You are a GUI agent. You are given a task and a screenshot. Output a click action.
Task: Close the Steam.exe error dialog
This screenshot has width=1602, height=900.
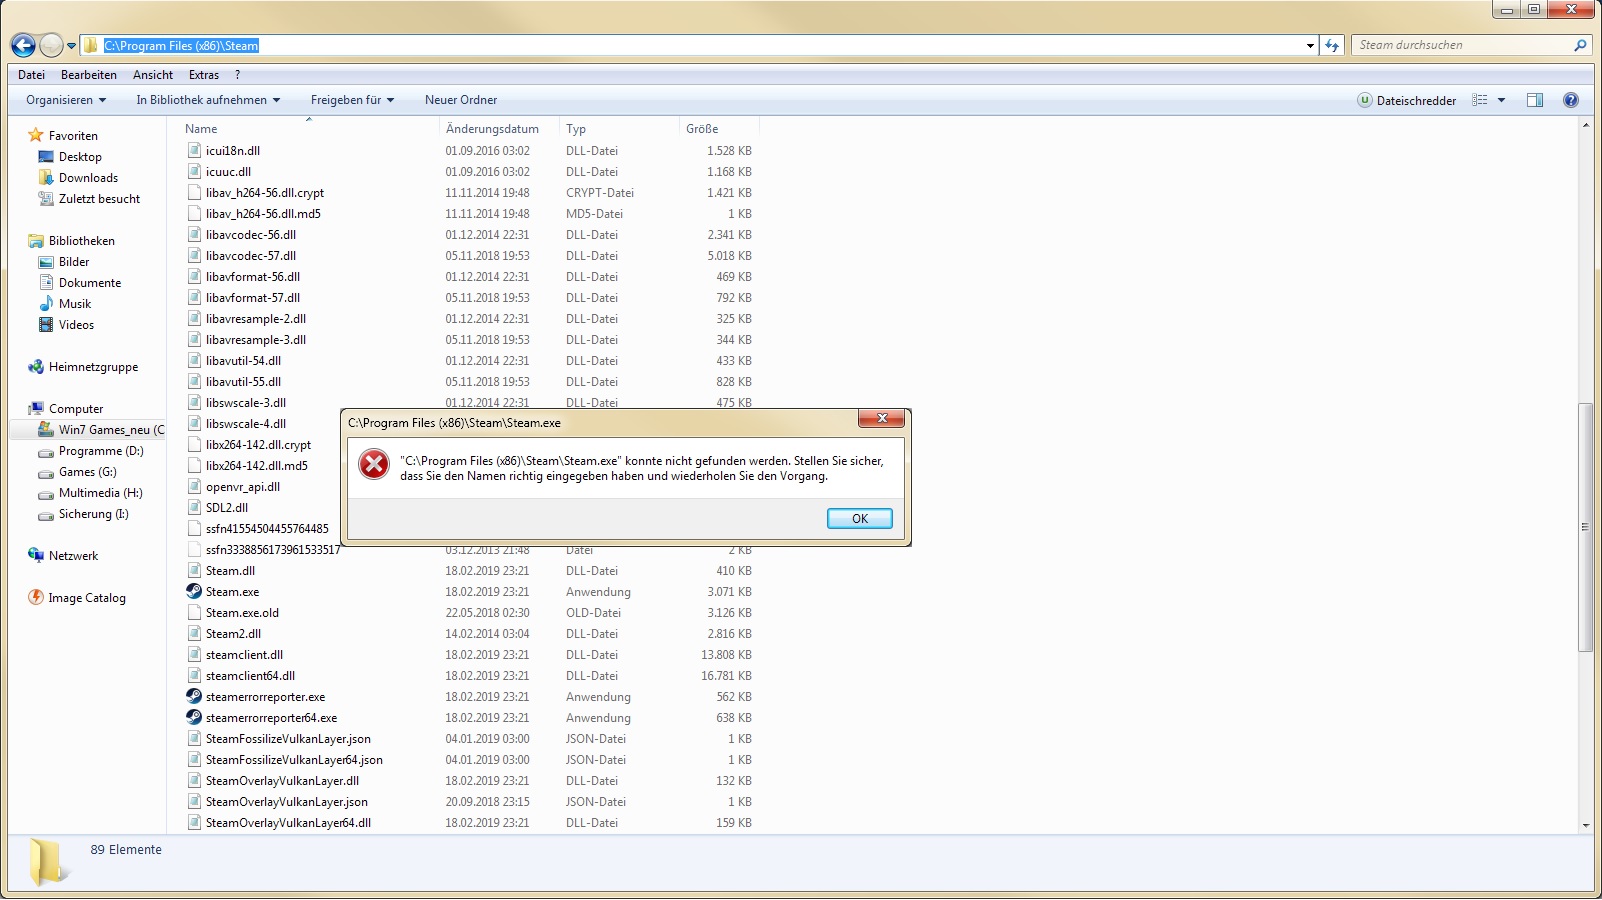[882, 419]
